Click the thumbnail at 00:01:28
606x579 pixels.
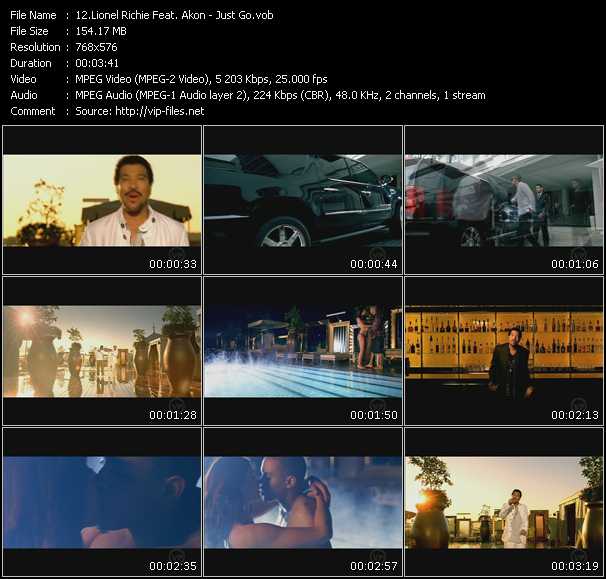click(102, 351)
